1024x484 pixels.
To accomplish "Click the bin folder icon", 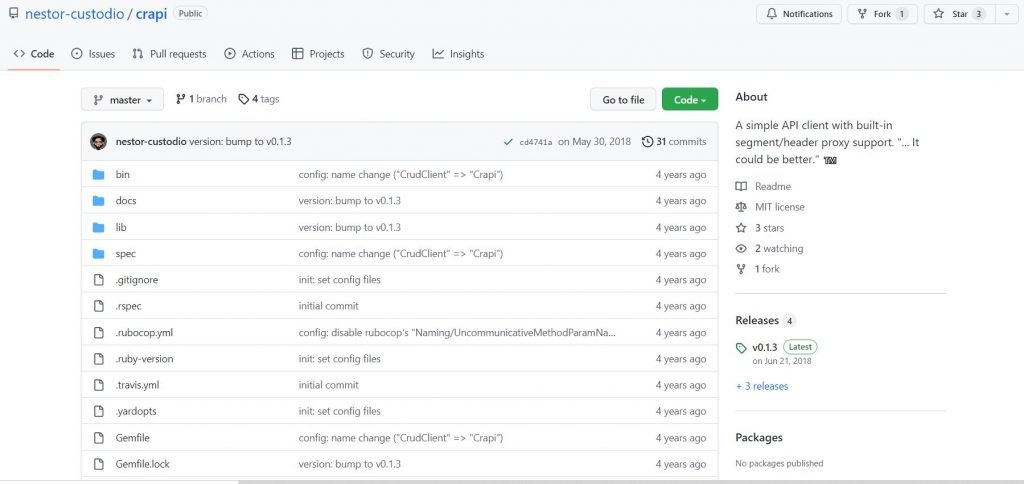I will point(99,174).
